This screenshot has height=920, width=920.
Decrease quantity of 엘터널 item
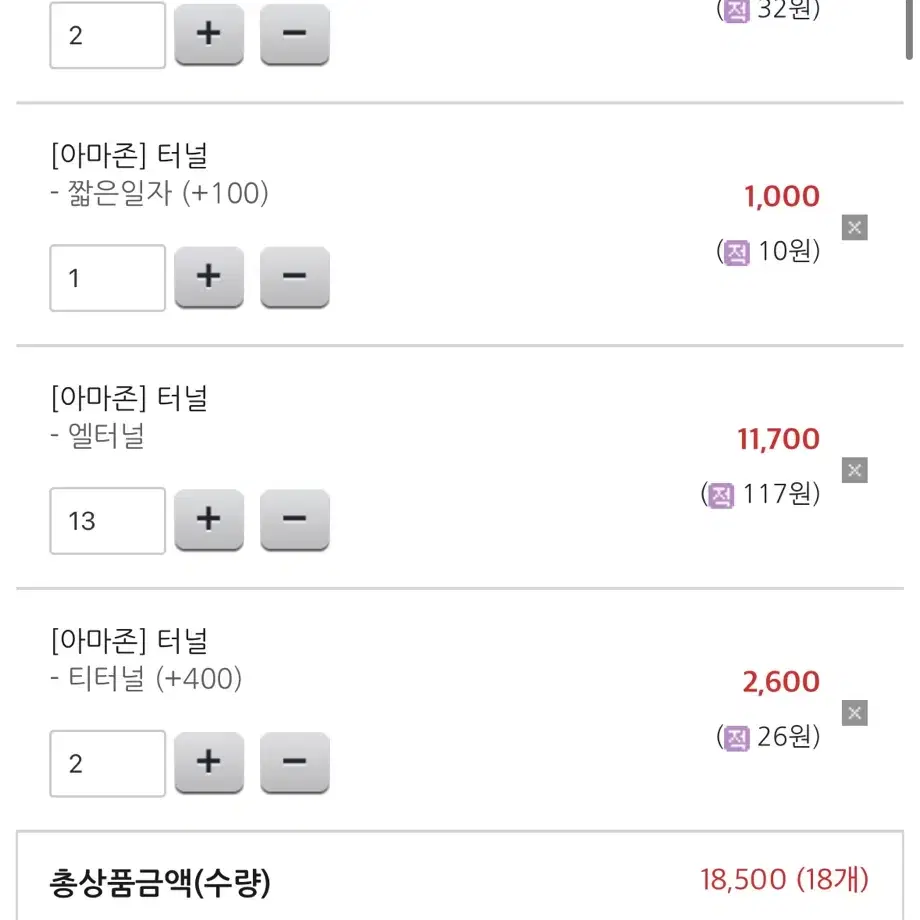click(x=295, y=520)
